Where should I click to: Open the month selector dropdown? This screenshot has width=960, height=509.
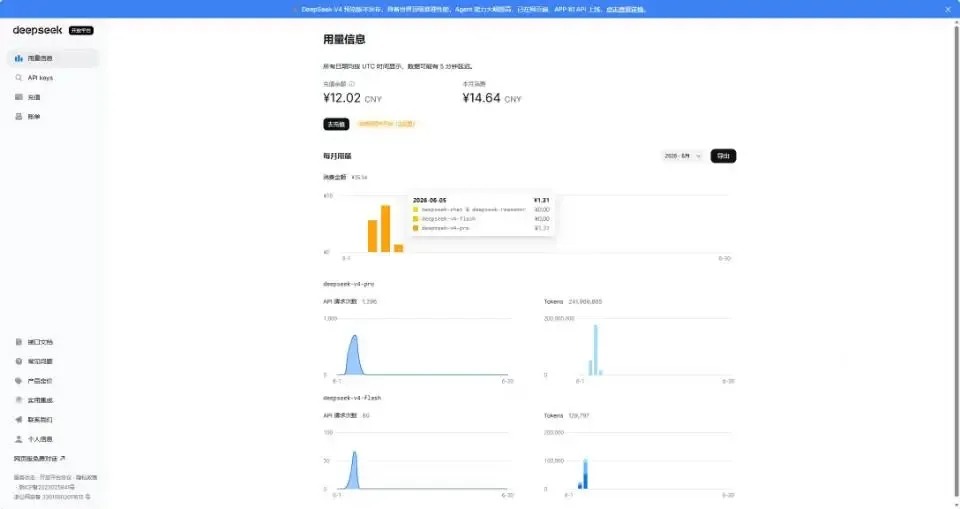pos(682,156)
